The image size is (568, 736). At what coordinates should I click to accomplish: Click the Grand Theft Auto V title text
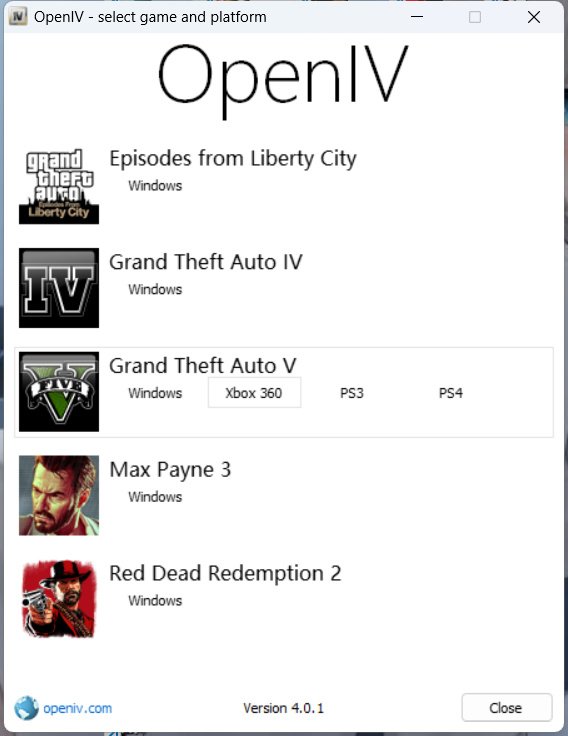pyautogui.click(x=203, y=366)
